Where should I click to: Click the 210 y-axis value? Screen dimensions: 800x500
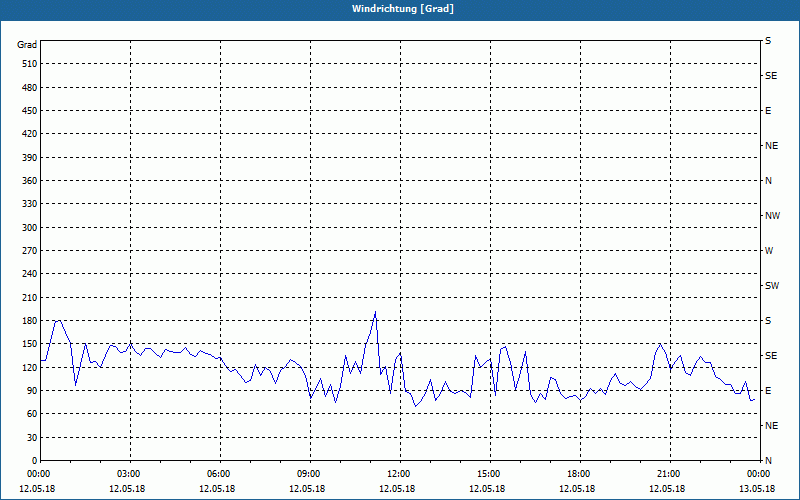click(30, 297)
